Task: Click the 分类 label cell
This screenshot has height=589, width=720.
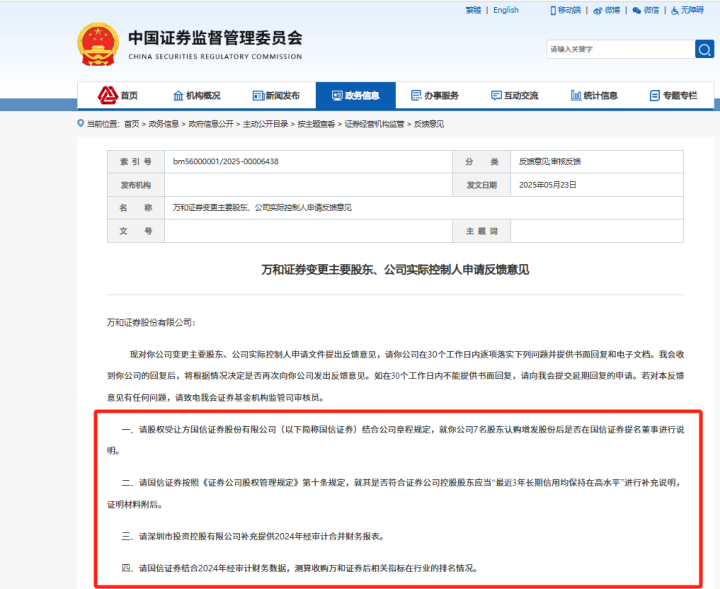Action: tap(482, 162)
